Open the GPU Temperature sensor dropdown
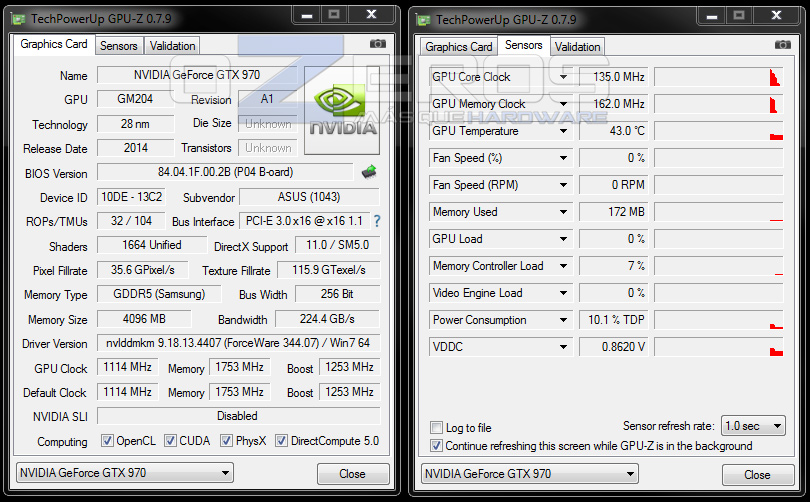 564,131
